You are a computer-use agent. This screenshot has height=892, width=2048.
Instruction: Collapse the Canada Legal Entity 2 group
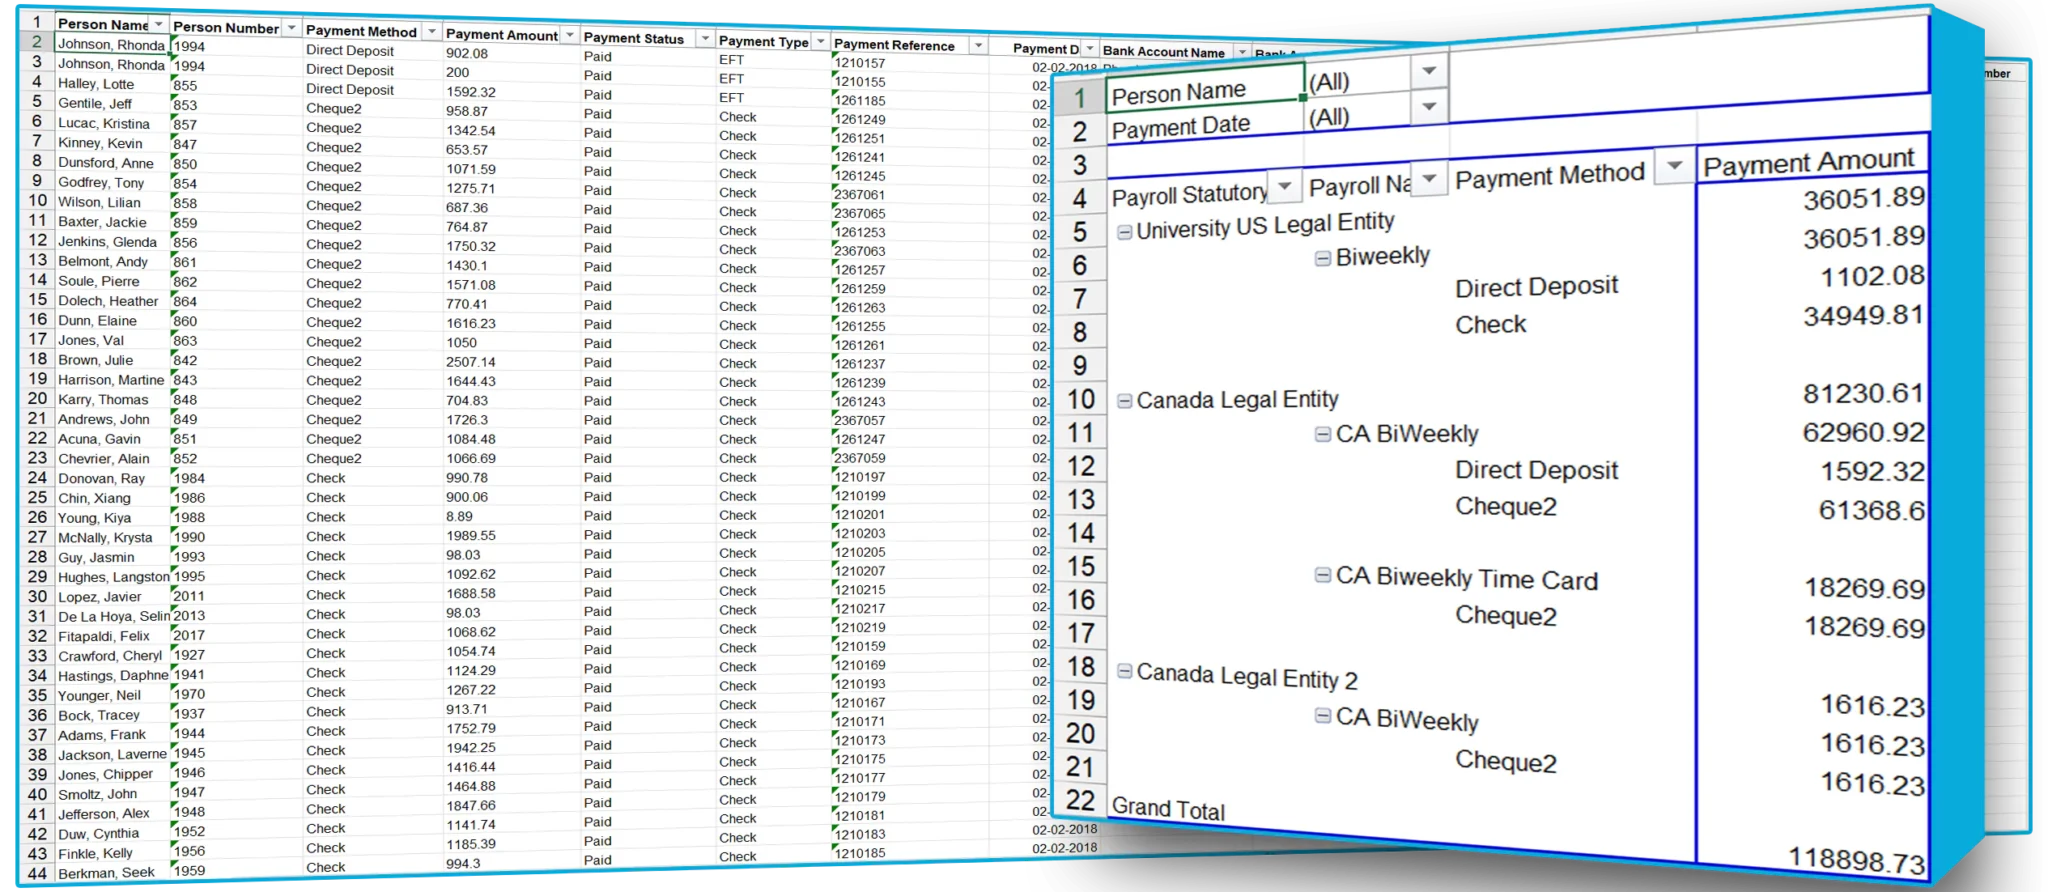click(1124, 671)
